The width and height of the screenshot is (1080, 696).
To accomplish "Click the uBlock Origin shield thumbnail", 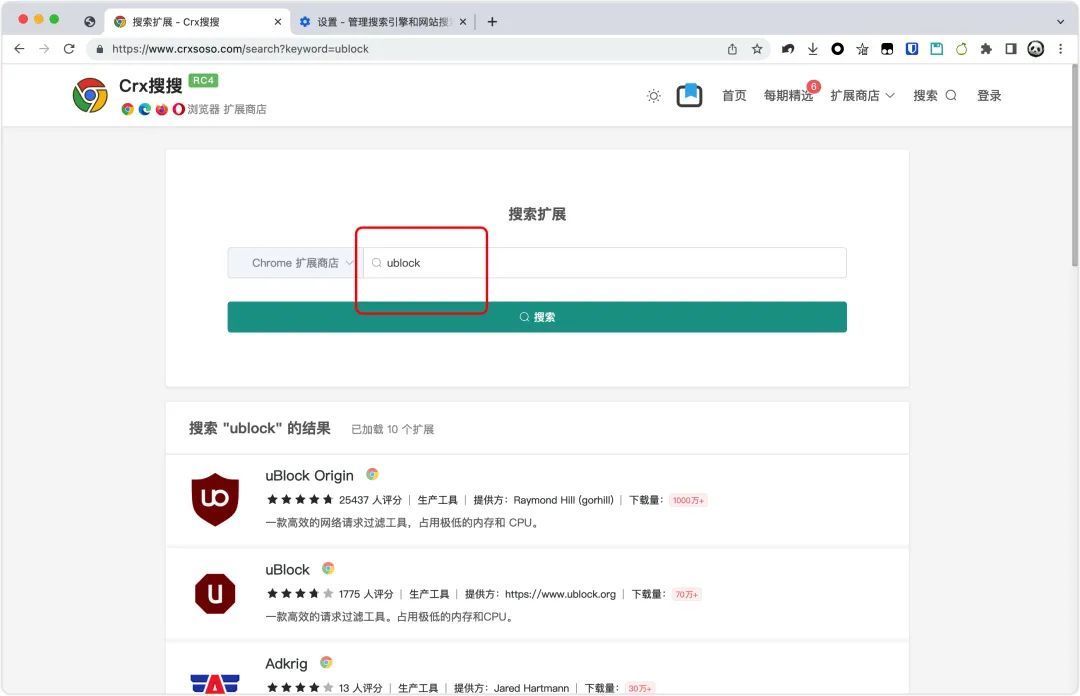I will (x=215, y=500).
